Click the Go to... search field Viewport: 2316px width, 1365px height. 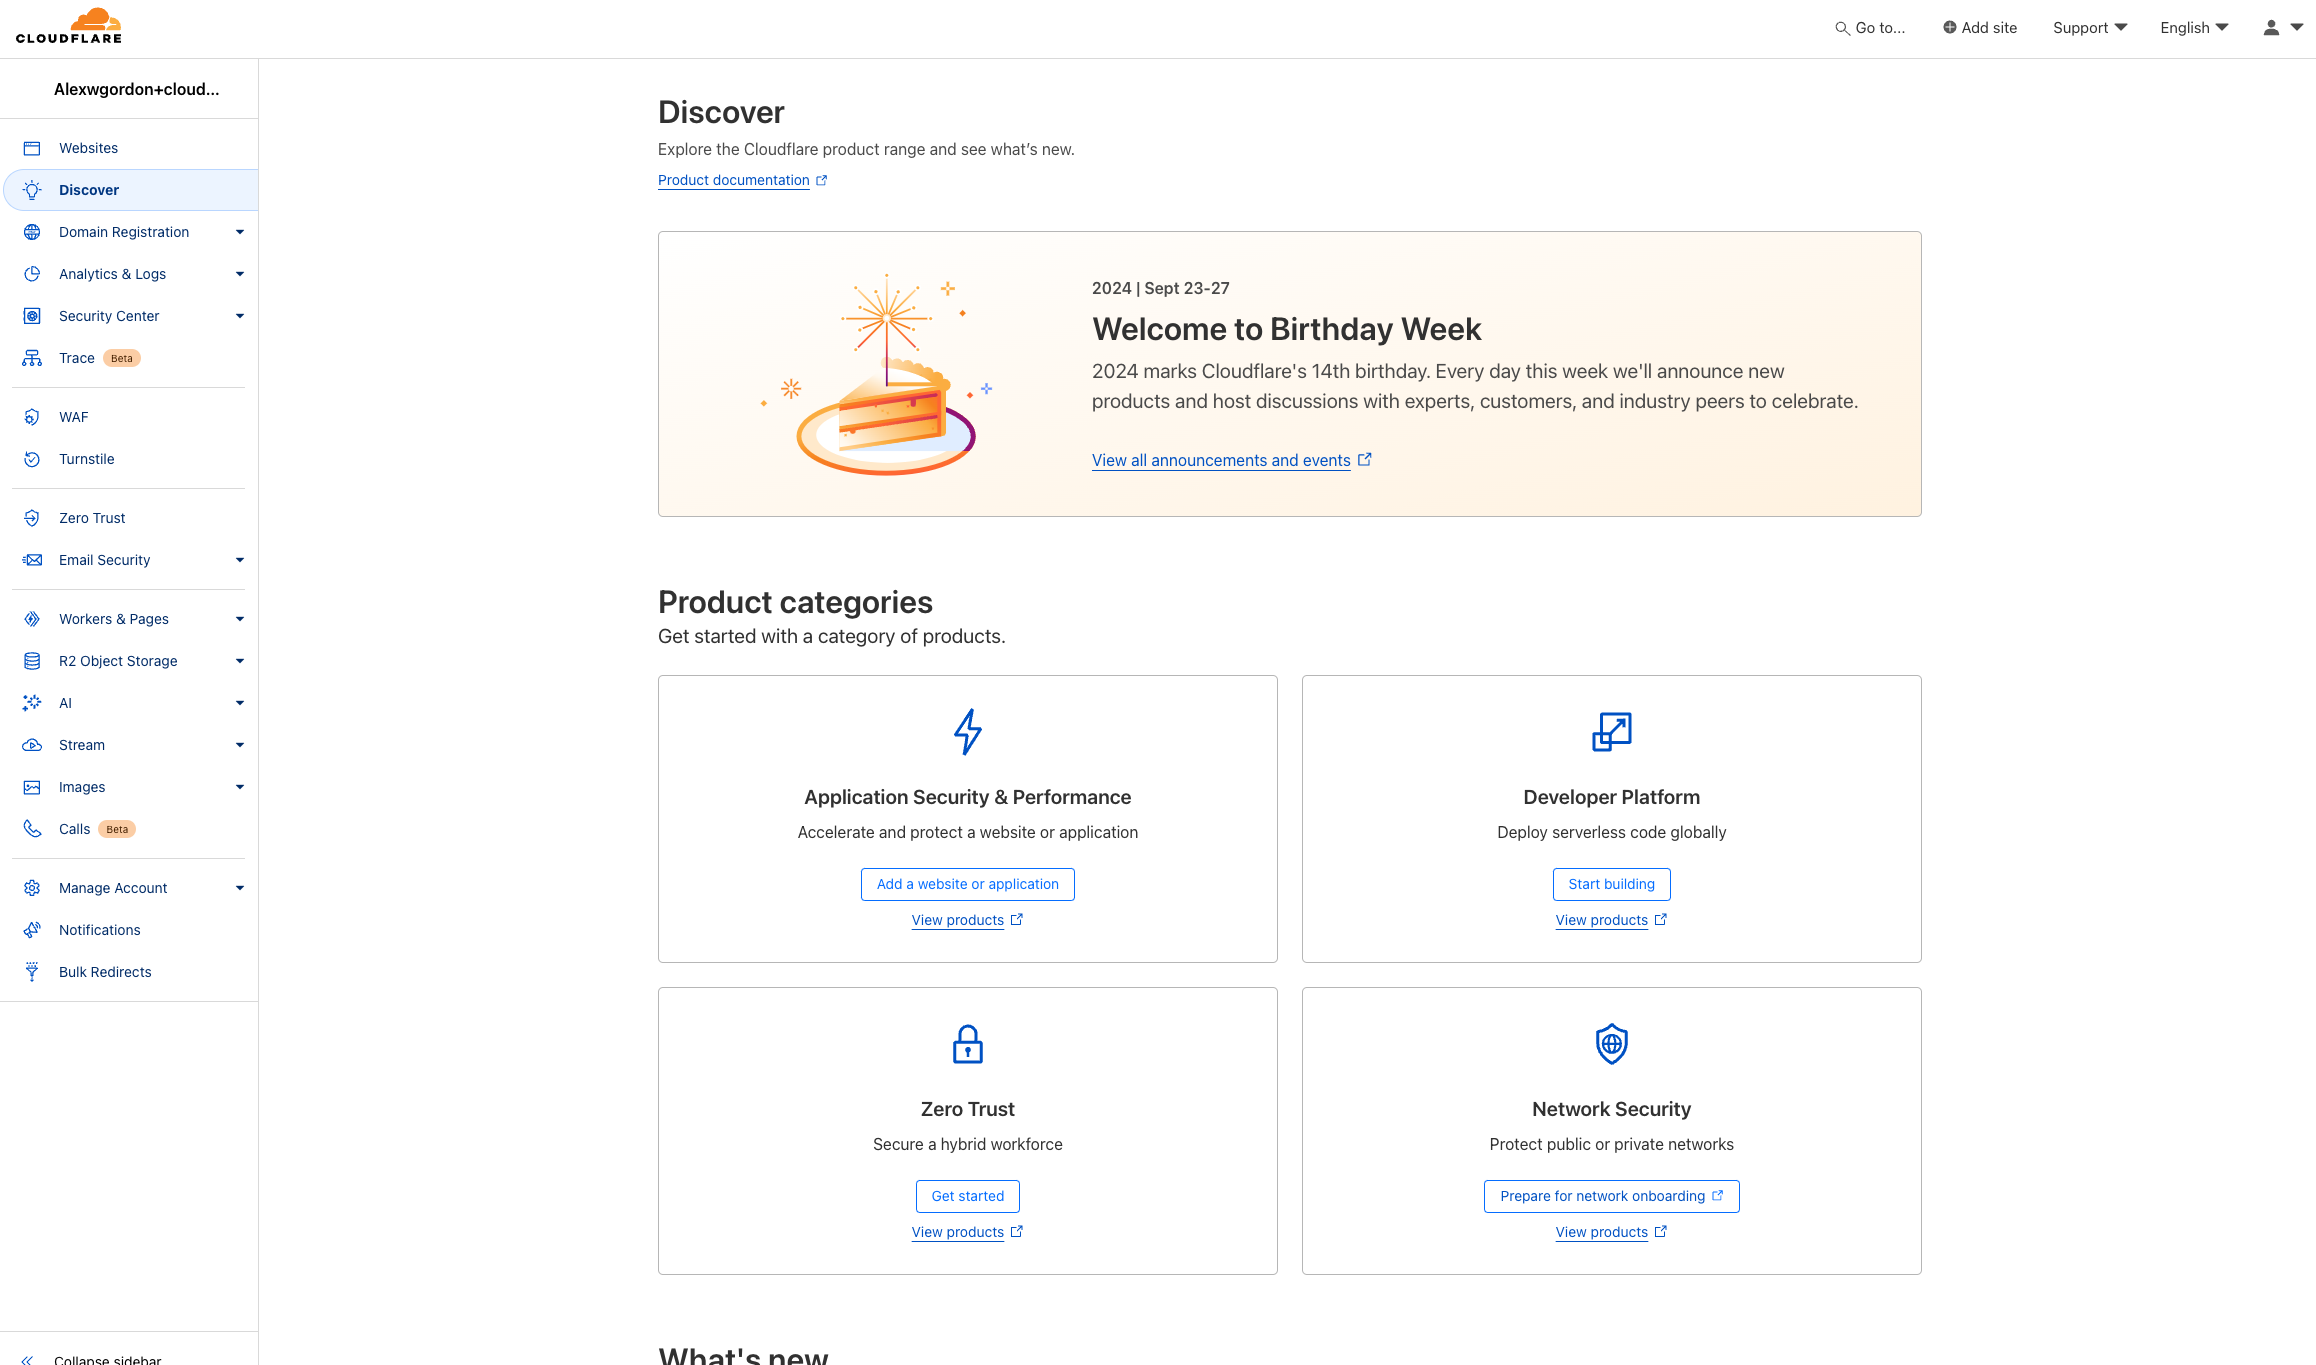(1870, 28)
